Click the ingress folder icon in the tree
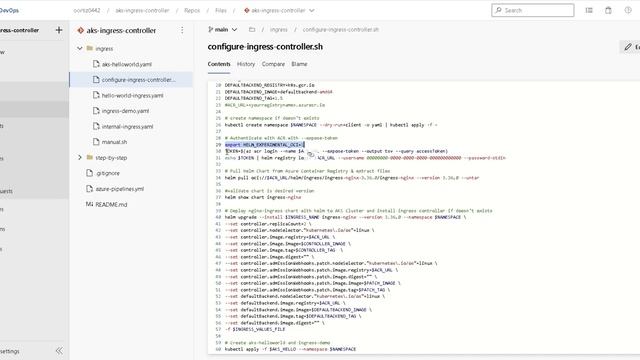640x360 pixels. point(90,48)
